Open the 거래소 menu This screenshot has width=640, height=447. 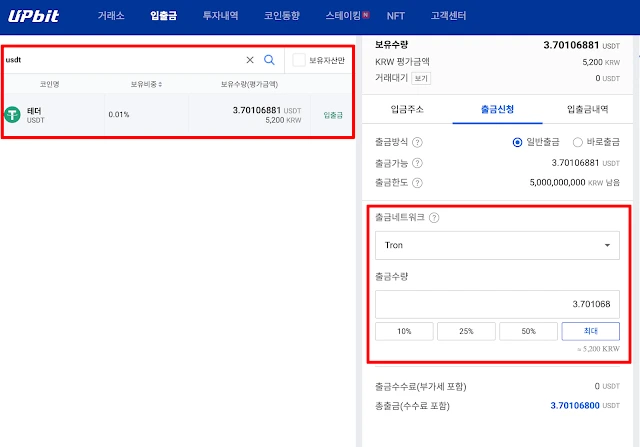point(111,16)
